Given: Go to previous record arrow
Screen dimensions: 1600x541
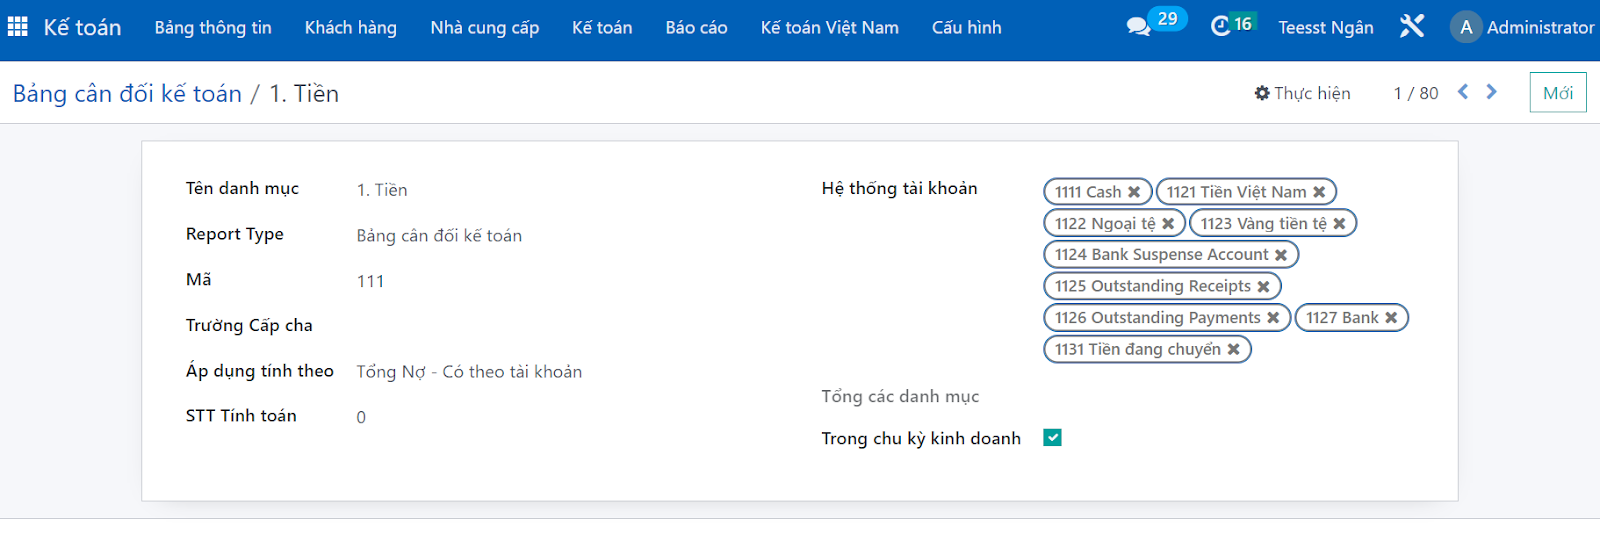Looking at the screenshot, I should coord(1463,92).
